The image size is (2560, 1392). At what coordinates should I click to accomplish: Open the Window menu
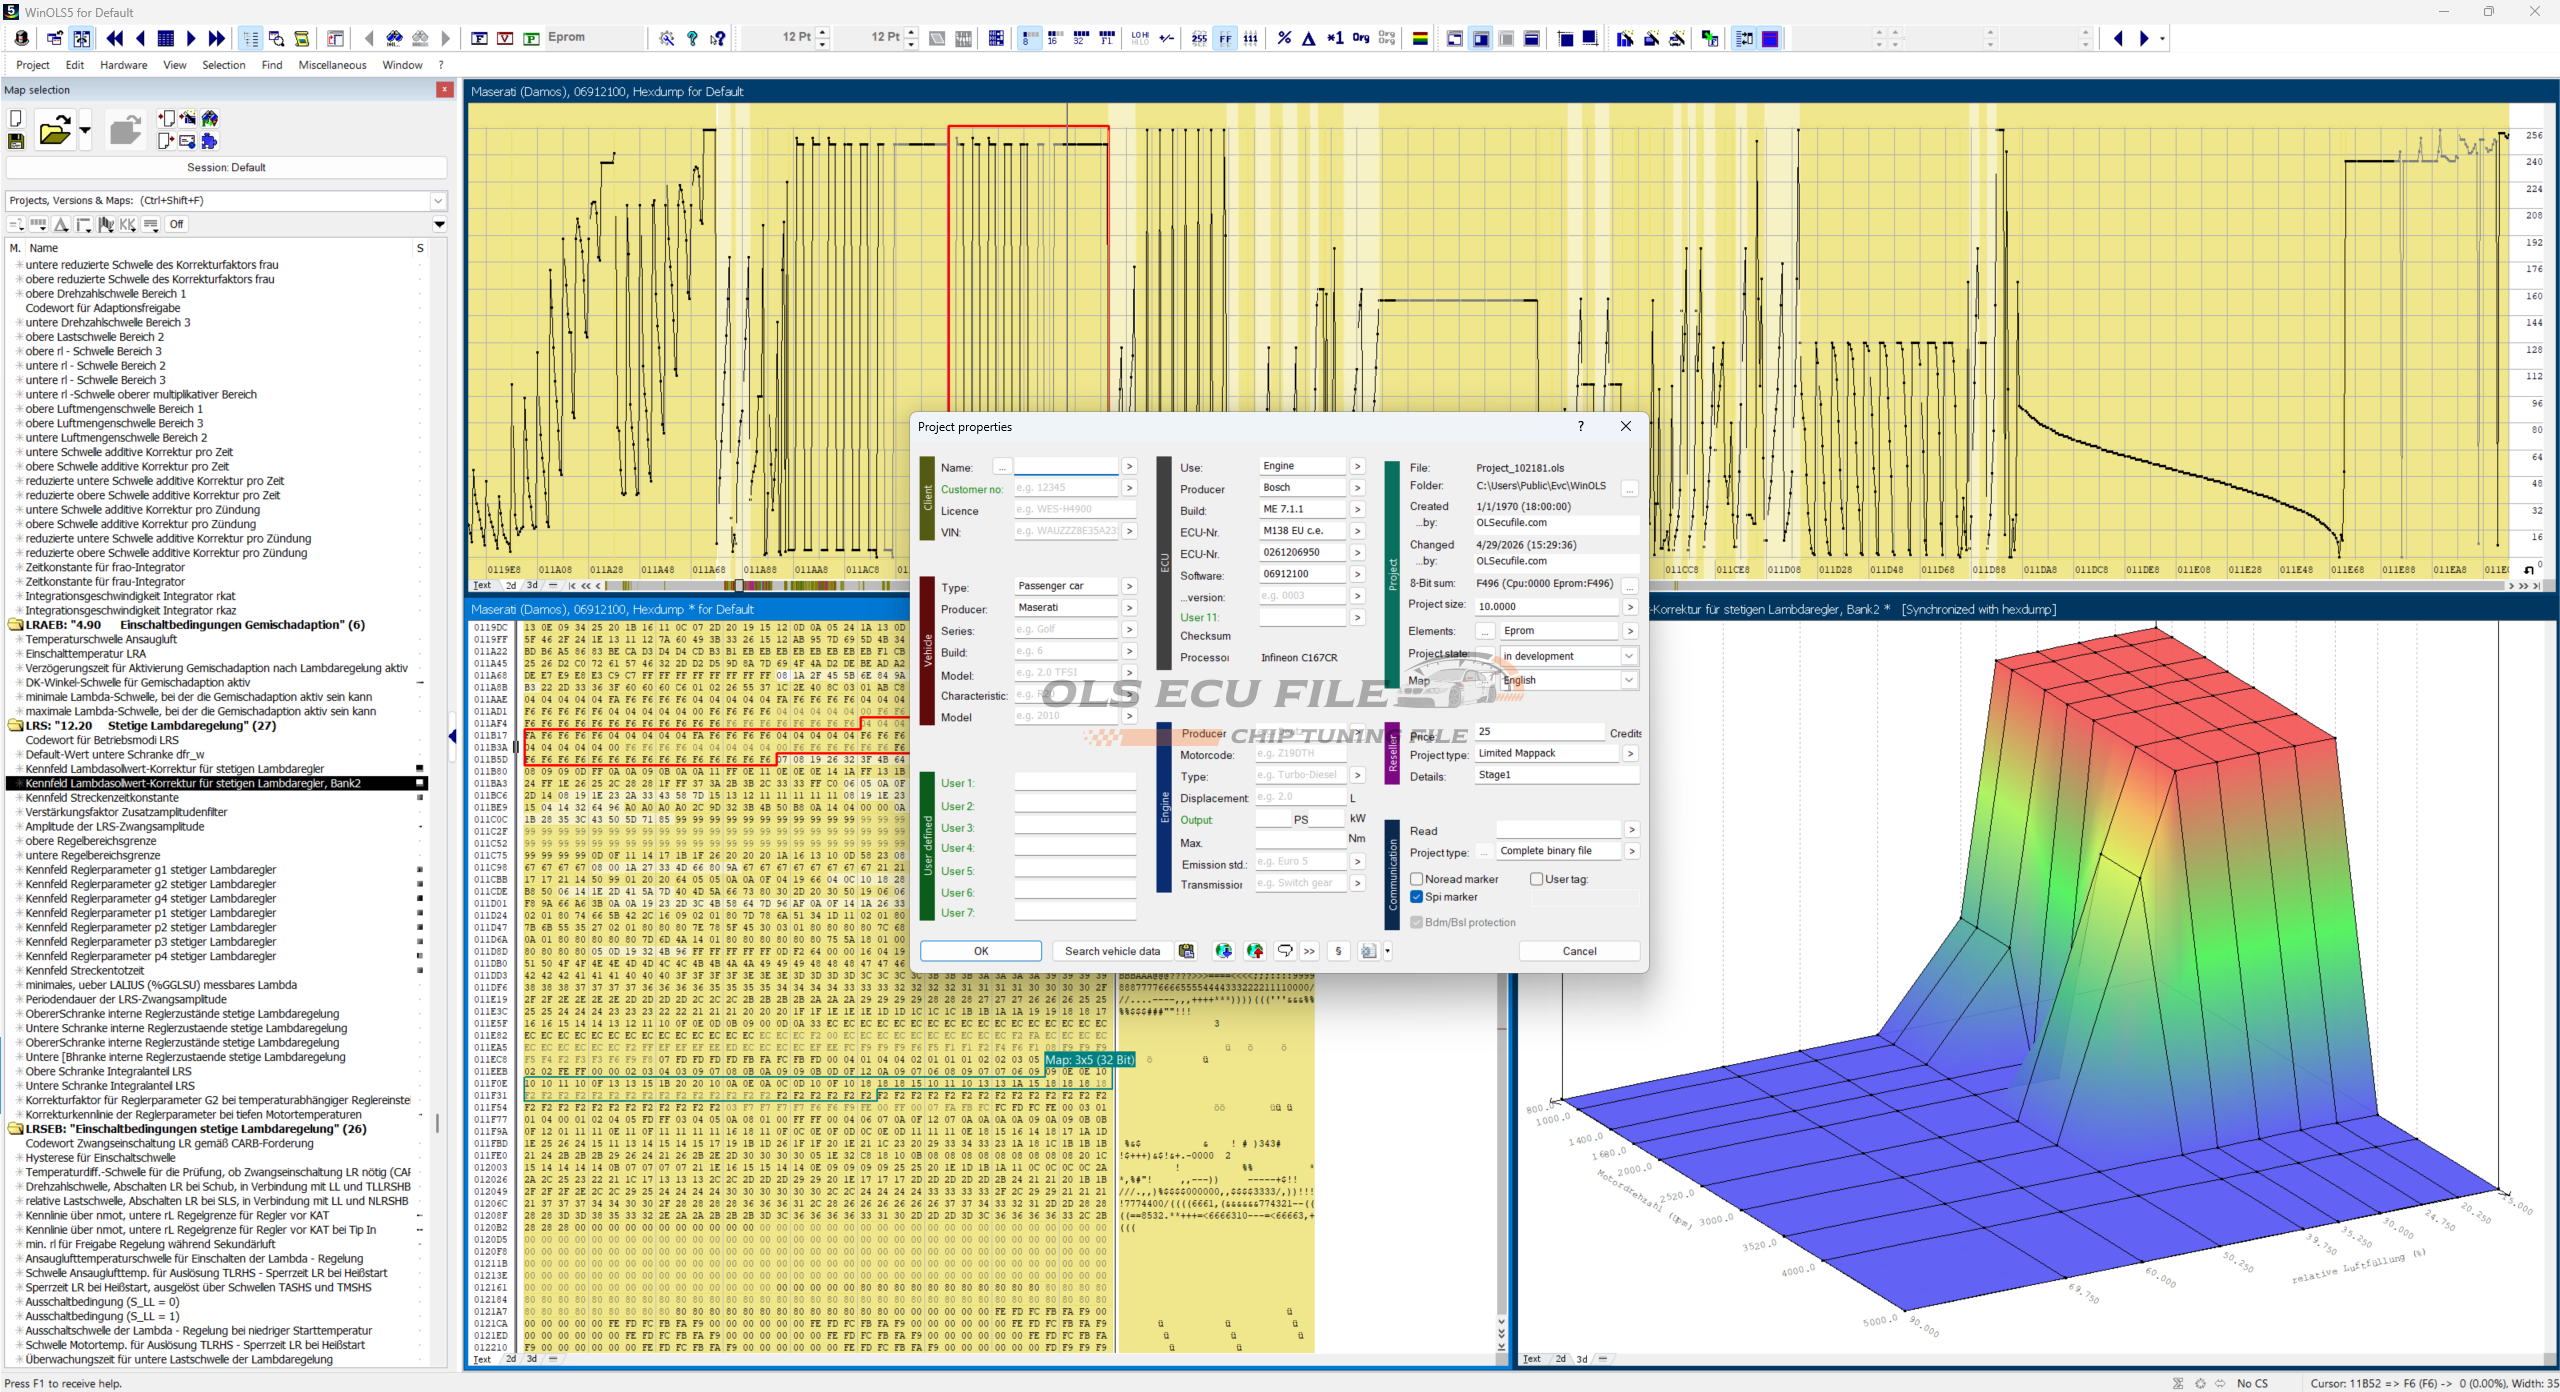point(402,65)
